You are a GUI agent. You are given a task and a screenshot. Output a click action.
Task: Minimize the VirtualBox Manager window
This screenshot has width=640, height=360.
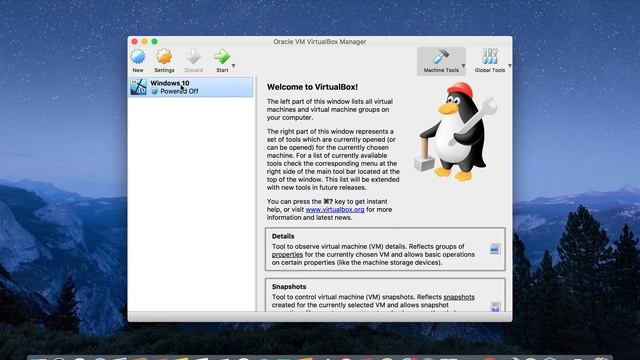(144, 42)
